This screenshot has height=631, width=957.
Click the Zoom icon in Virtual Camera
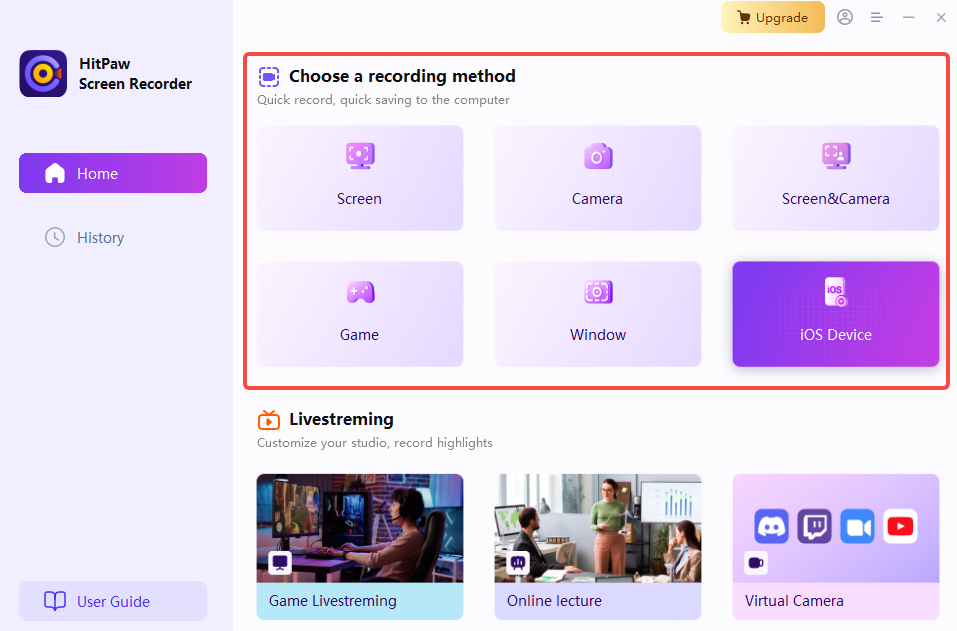coord(858,526)
